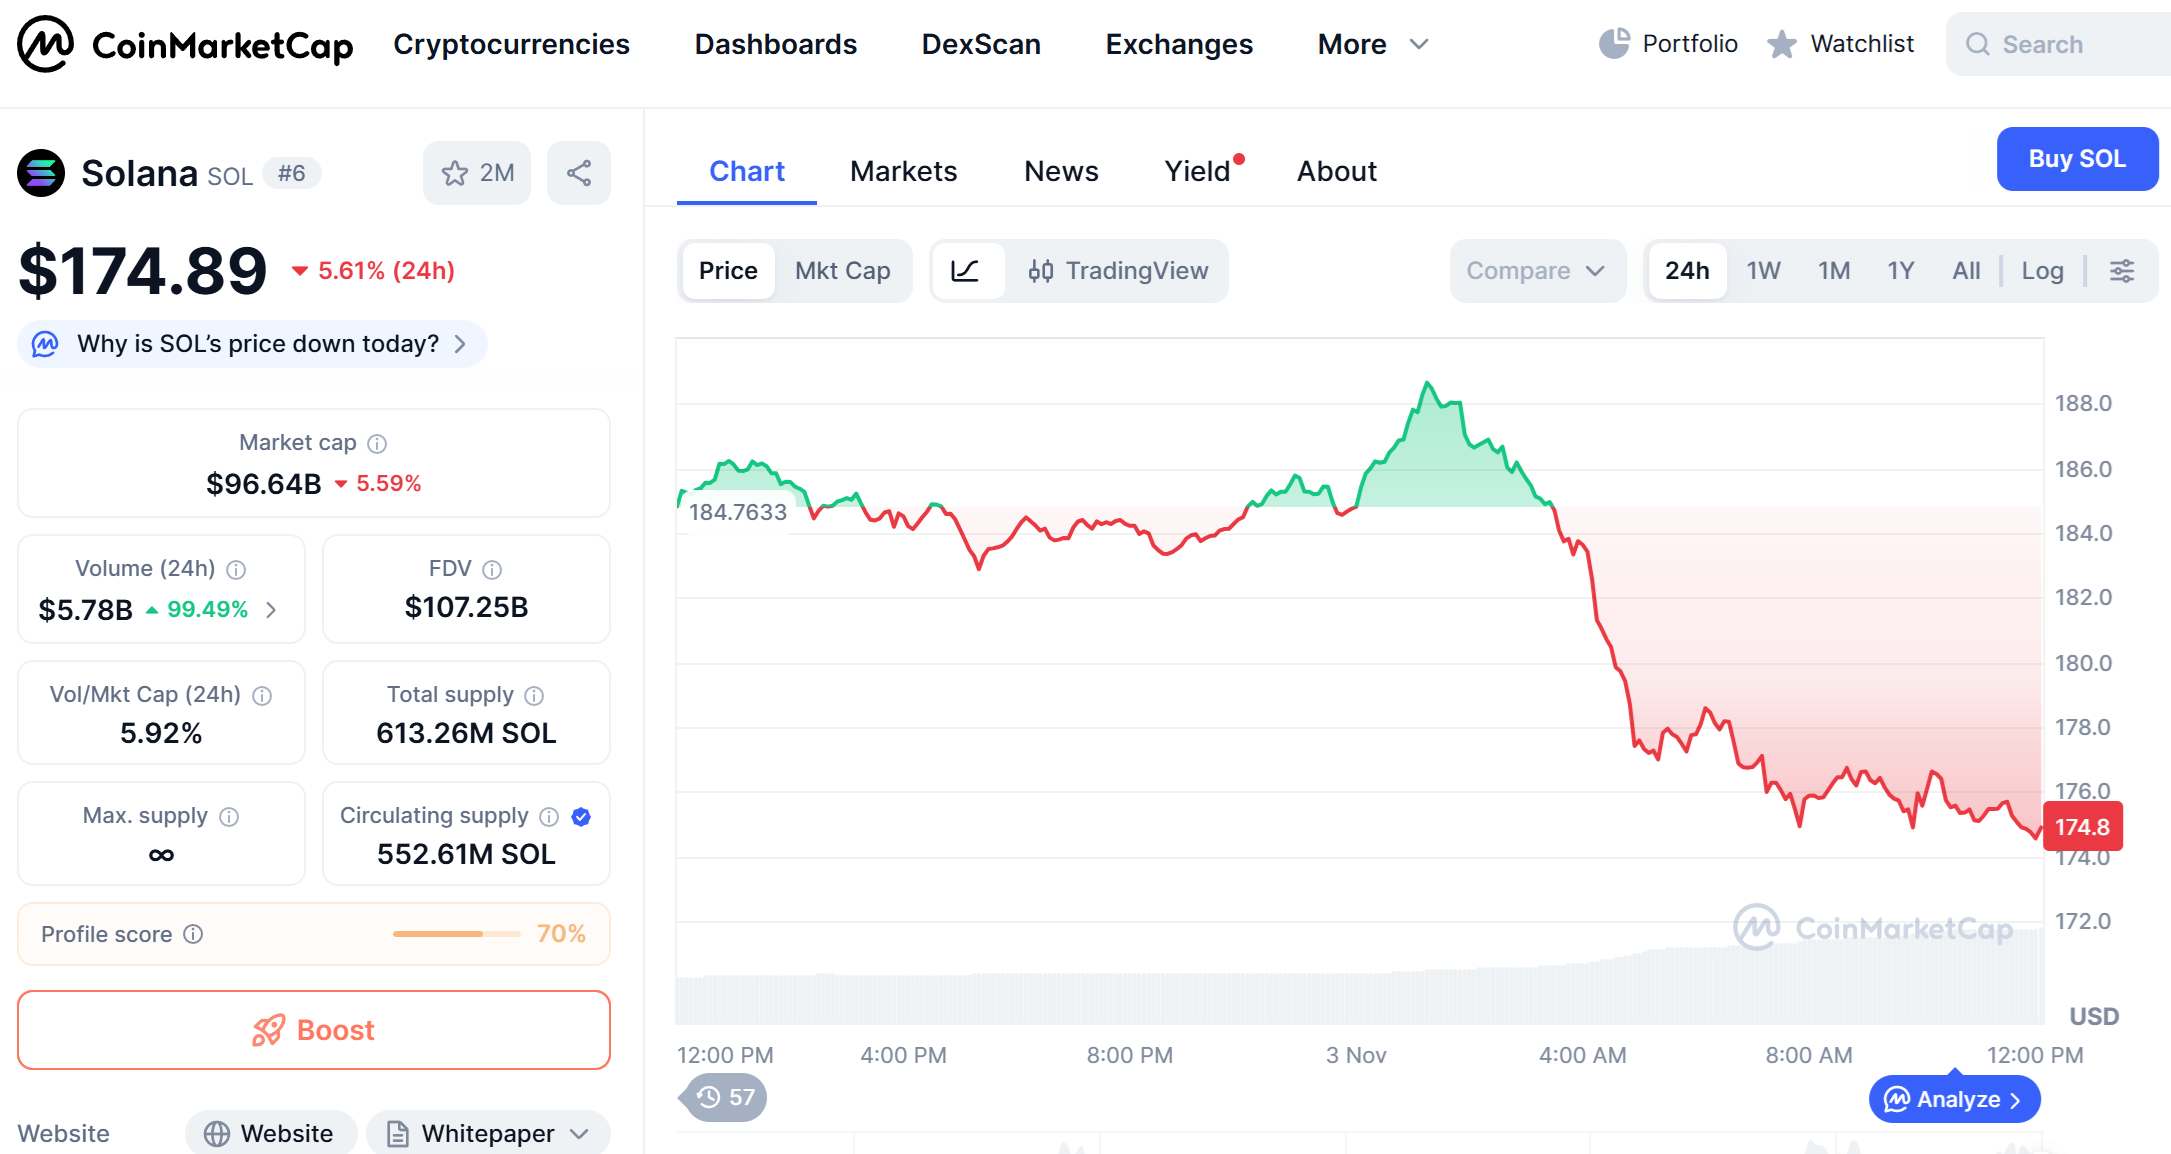Open 'Why is SOL's price down today?' link

[x=257, y=344]
